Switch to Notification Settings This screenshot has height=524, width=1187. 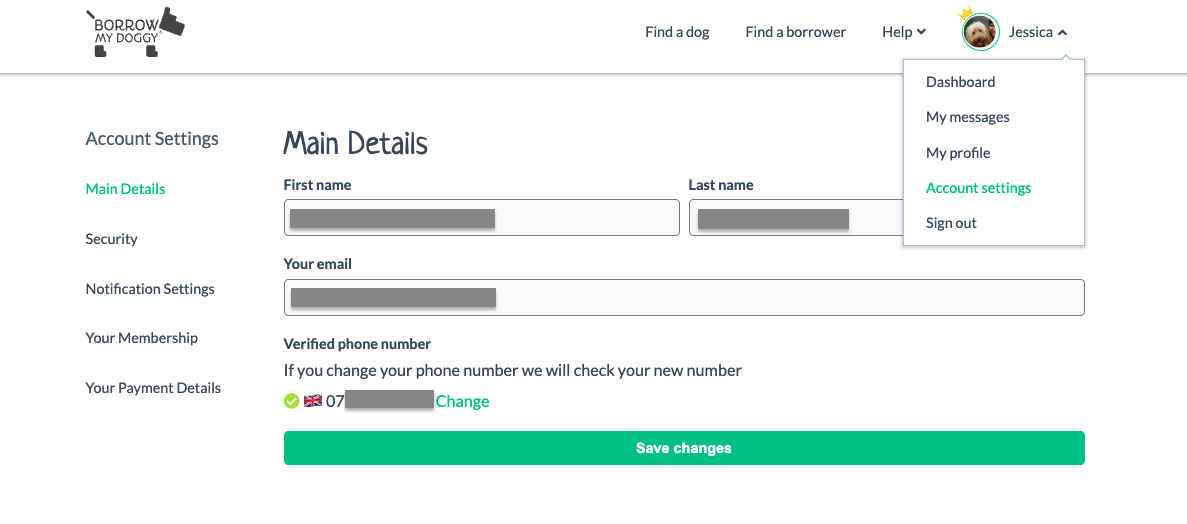click(150, 289)
